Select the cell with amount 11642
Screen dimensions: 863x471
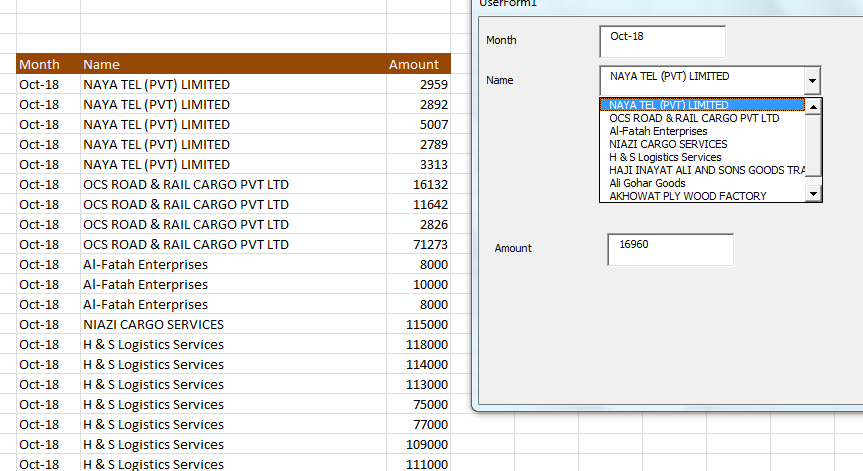pyautogui.click(x=418, y=204)
